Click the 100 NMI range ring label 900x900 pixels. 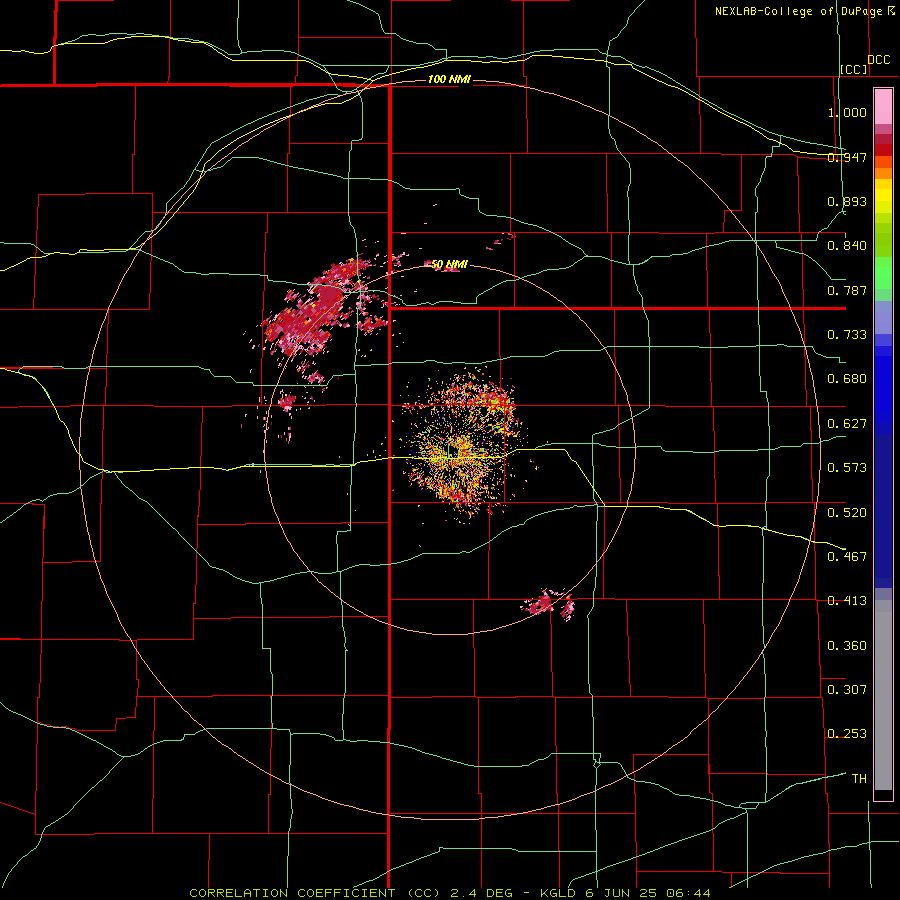pos(449,79)
